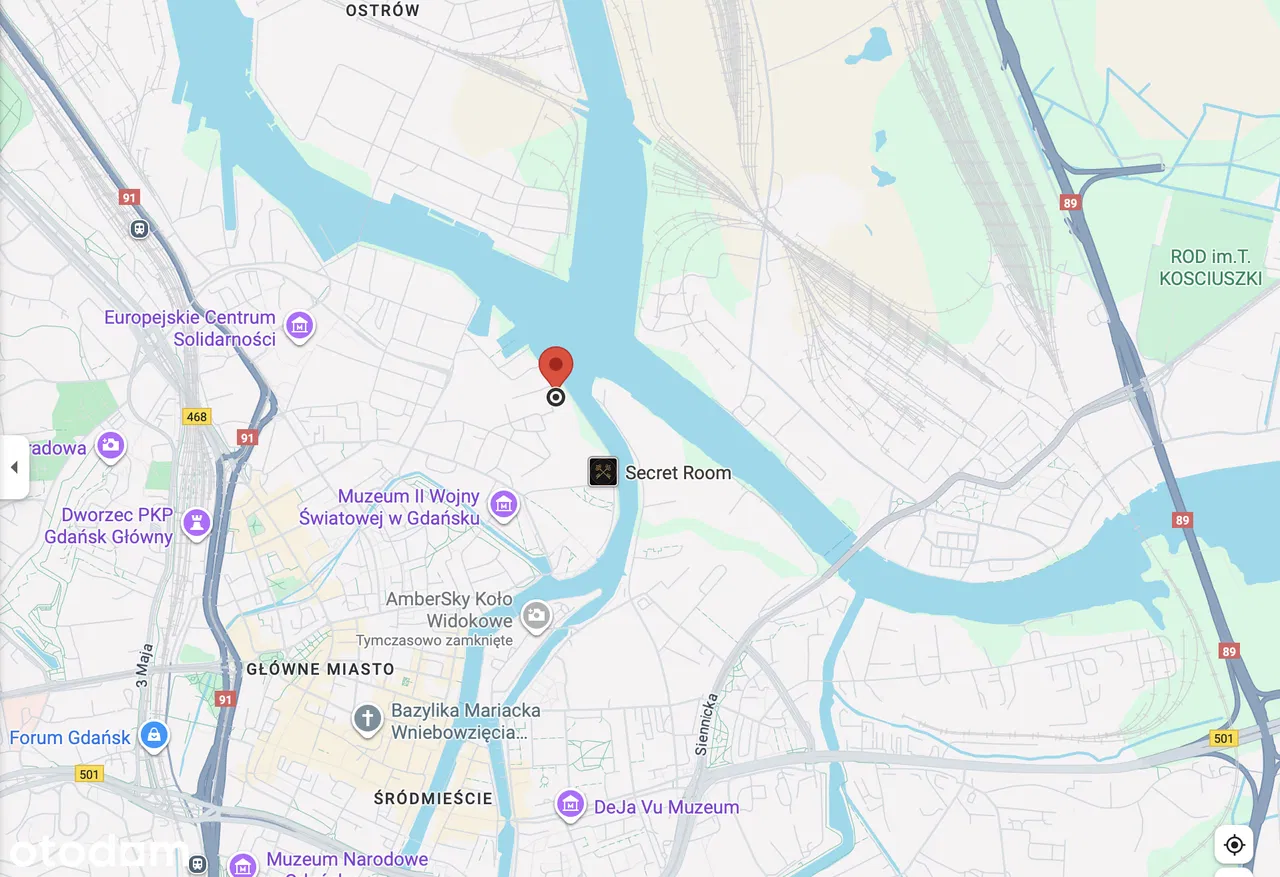Open the Secret Room place icon
1280x877 pixels.
coord(603,472)
